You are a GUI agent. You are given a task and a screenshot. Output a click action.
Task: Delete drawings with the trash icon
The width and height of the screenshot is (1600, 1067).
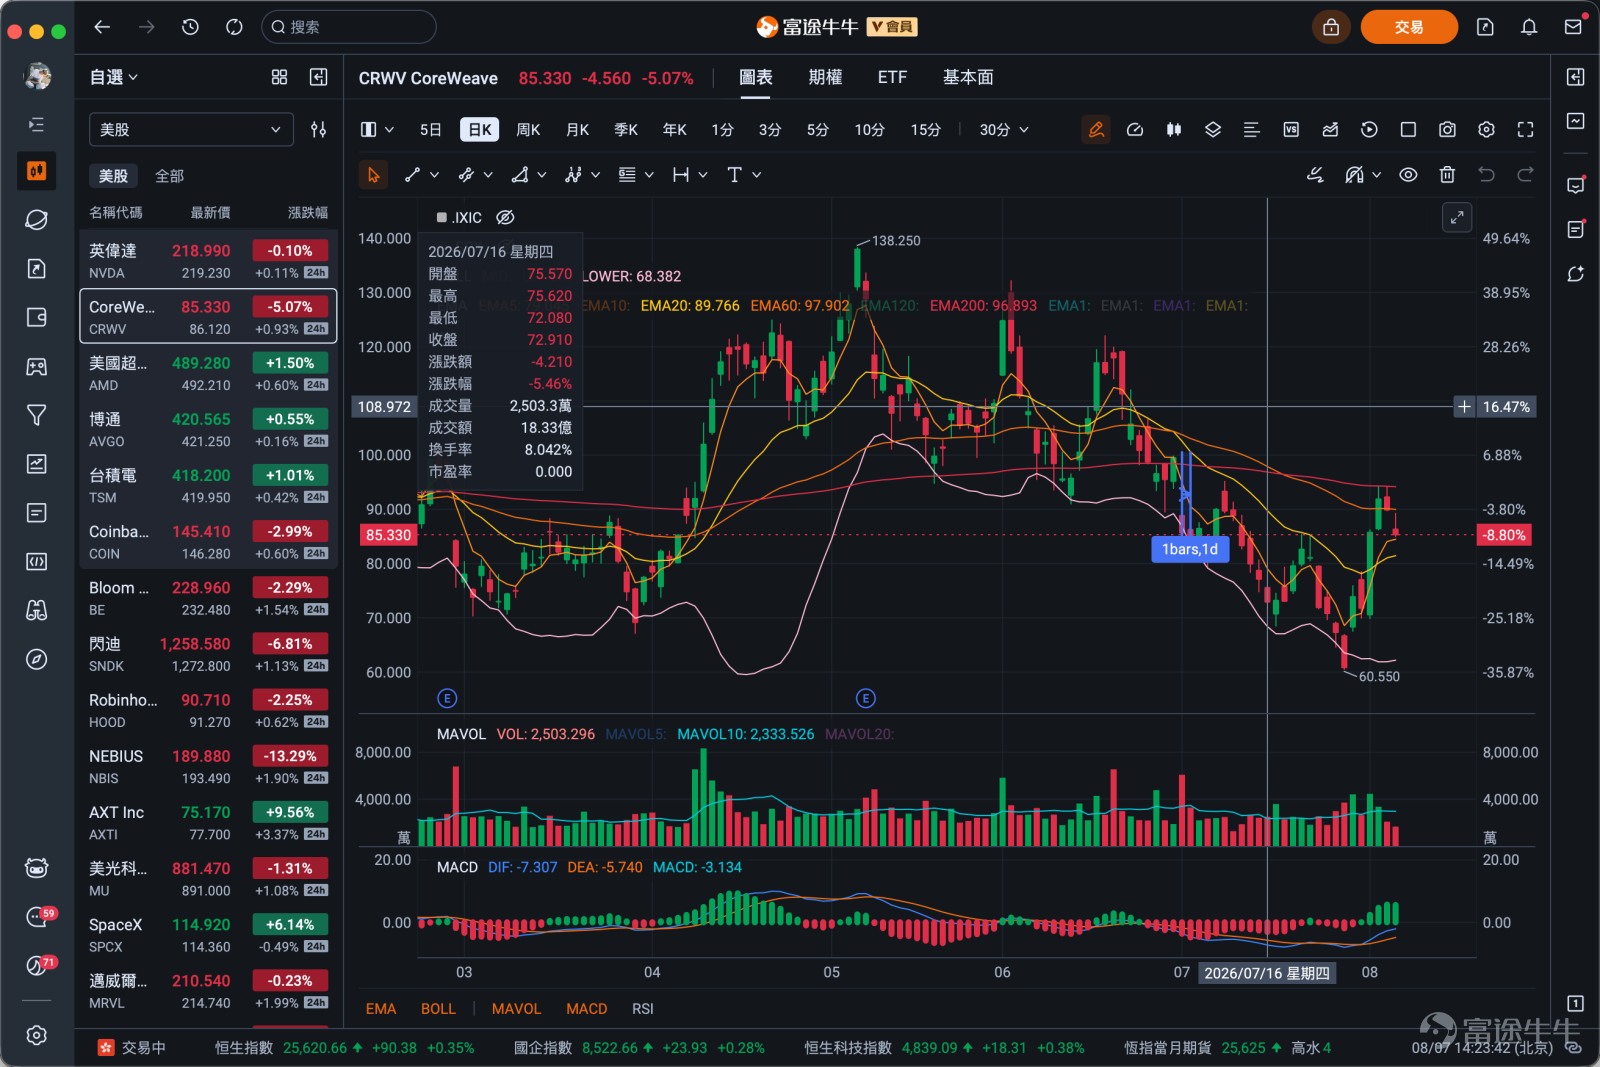tap(1447, 175)
